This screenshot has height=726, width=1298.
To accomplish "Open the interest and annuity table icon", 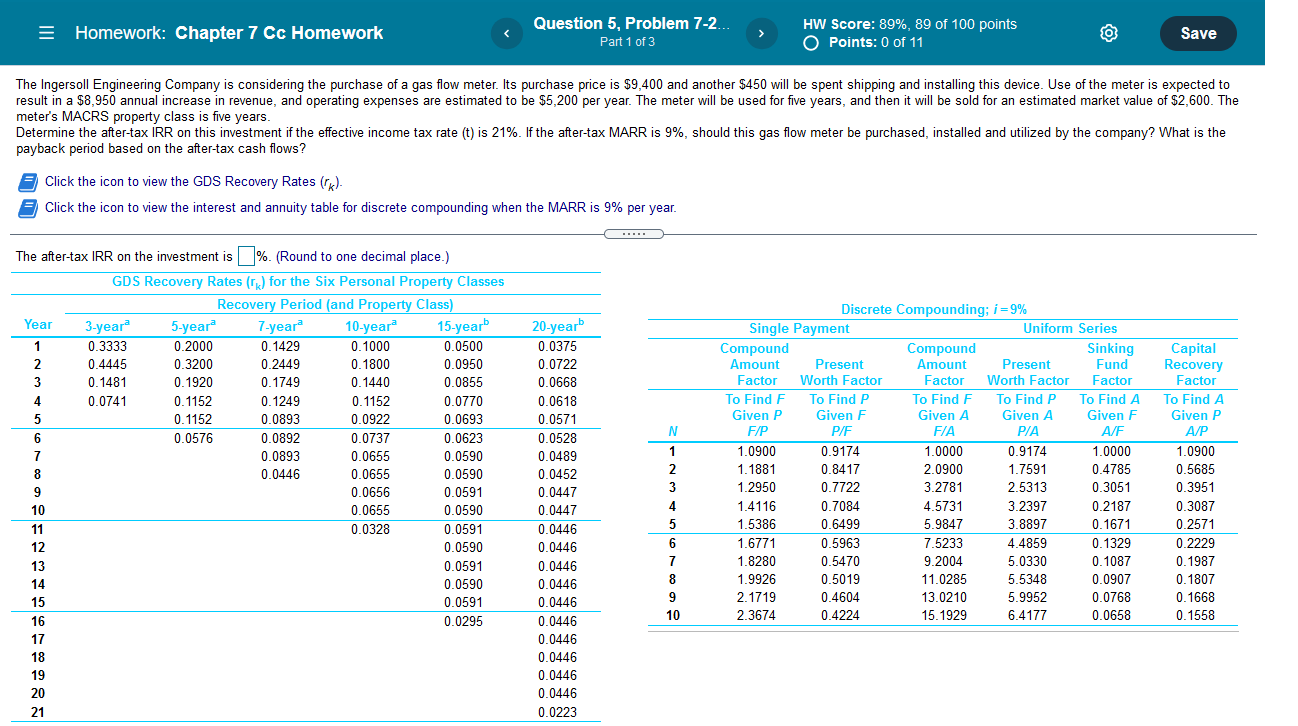I will click(29, 207).
